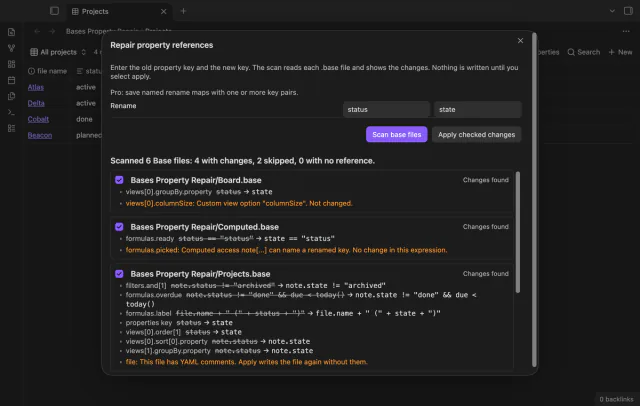Open the templates copy icon

coord(11,96)
